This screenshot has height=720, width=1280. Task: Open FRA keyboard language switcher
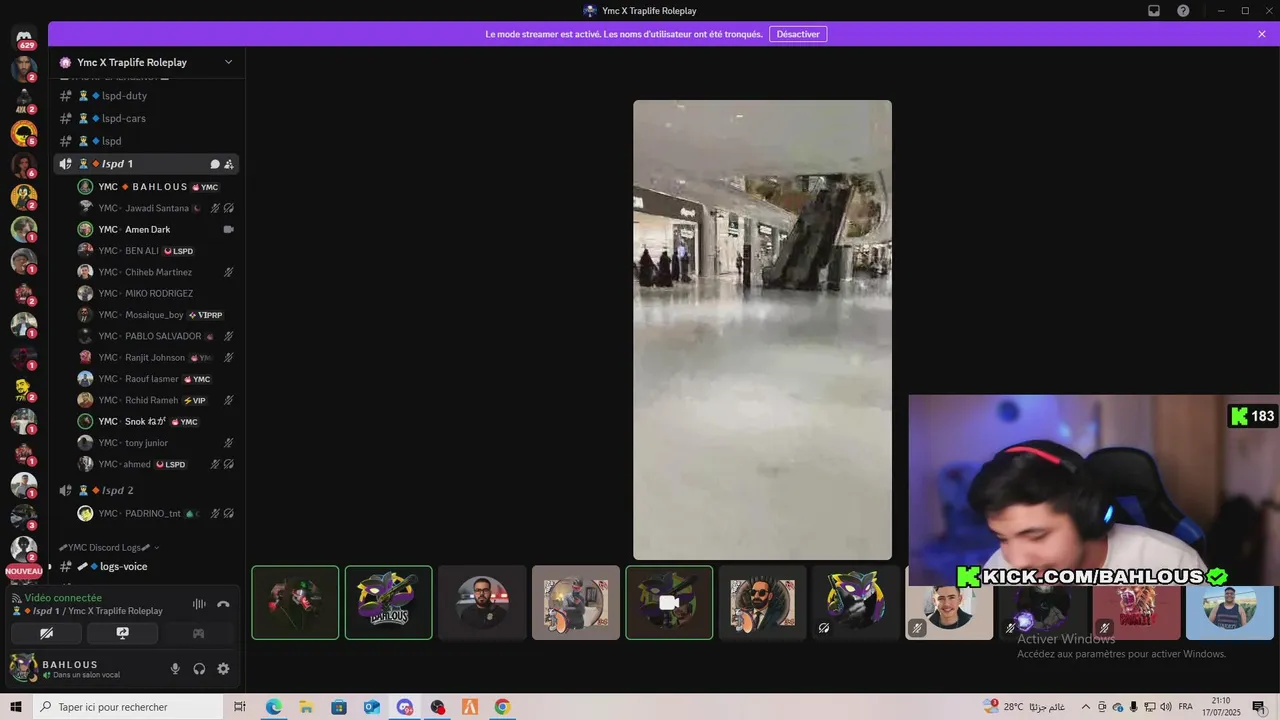pyautogui.click(x=1186, y=707)
